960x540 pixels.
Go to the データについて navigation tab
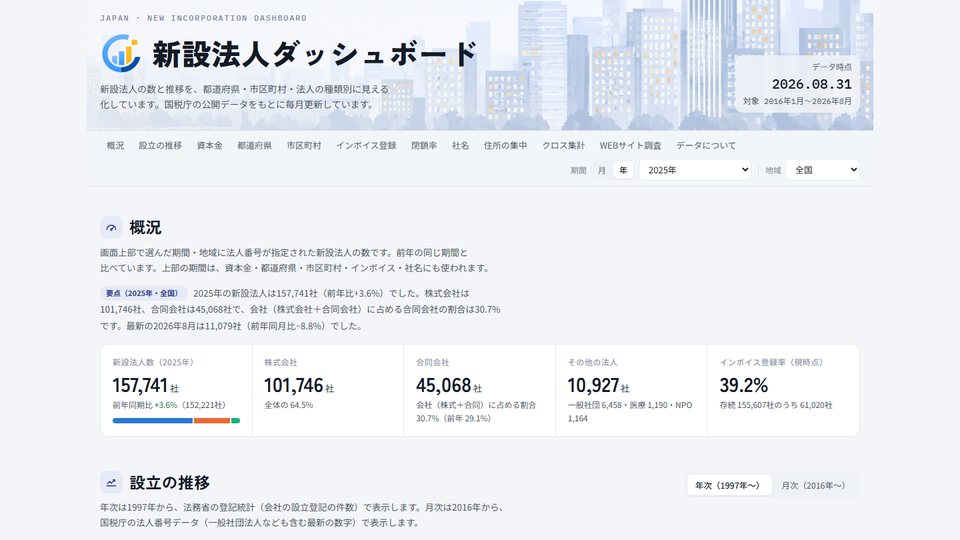pyautogui.click(x=706, y=146)
